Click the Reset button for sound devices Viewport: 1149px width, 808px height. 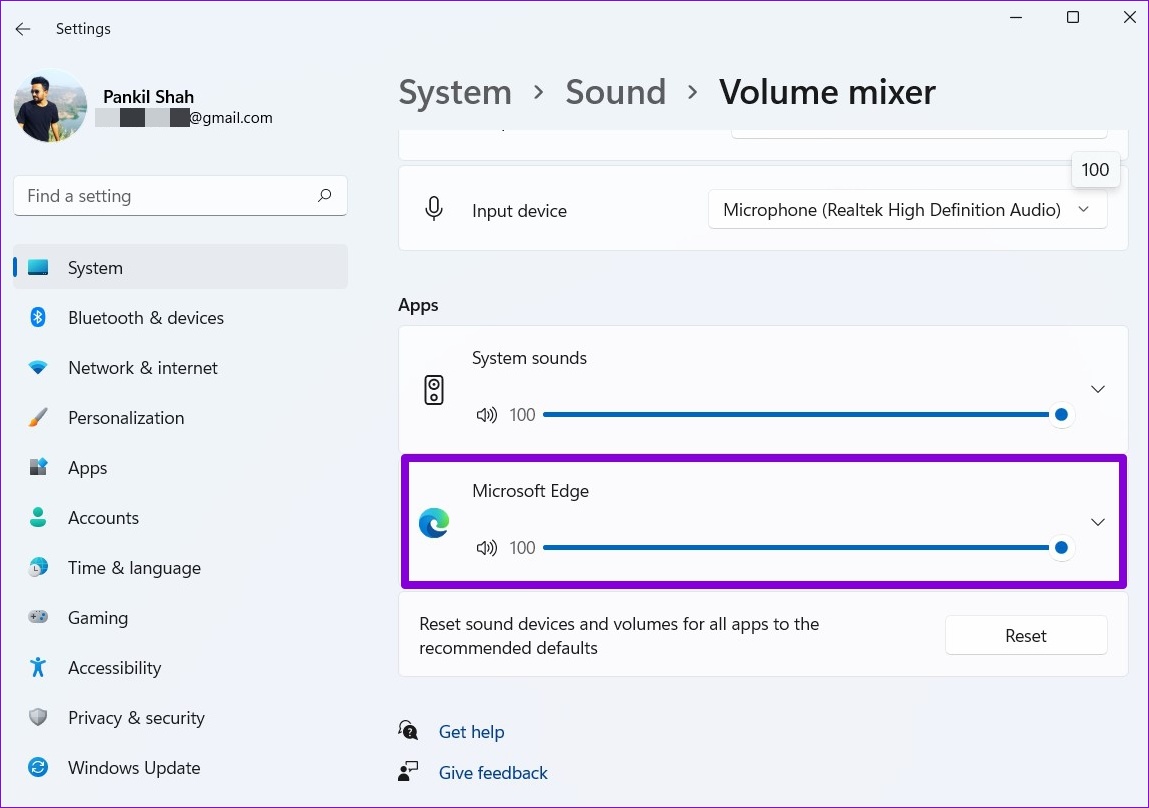pyautogui.click(x=1025, y=634)
